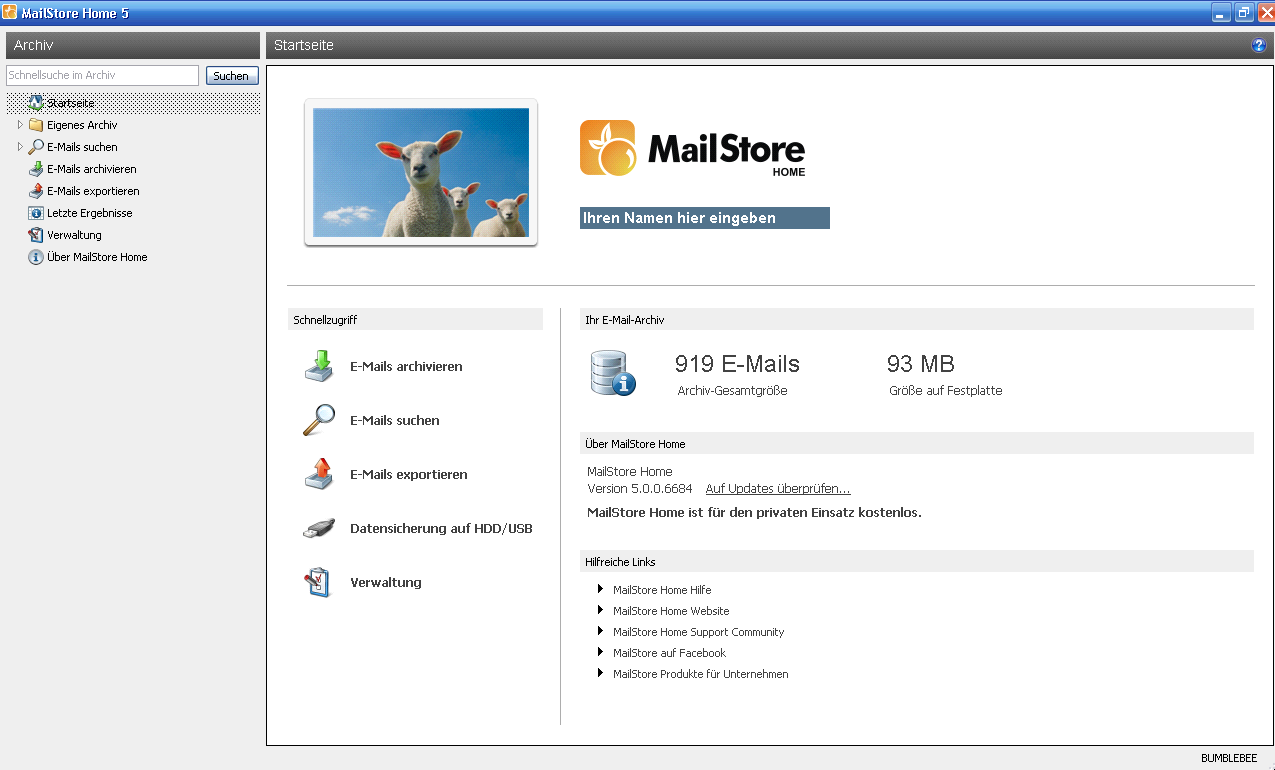1275x770 pixels.
Task: Expand the MailStore Home Hilfe link arrow
Action: tap(601, 589)
